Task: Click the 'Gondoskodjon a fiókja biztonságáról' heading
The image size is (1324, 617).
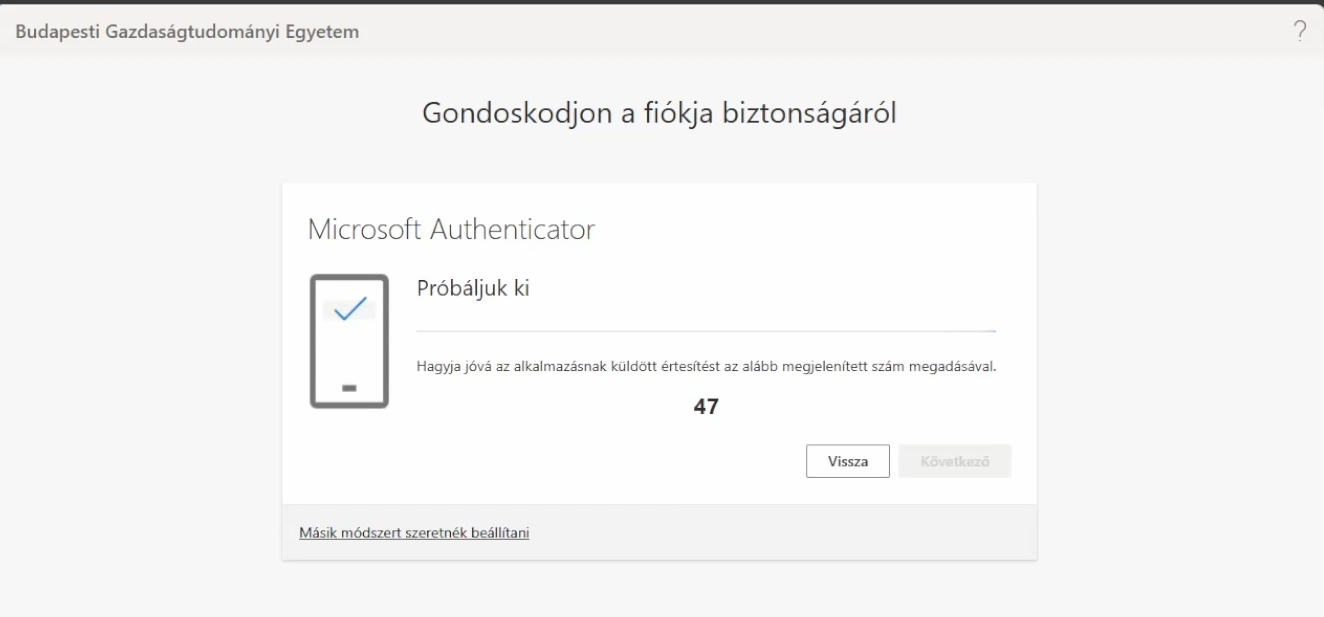Action: coord(659,113)
